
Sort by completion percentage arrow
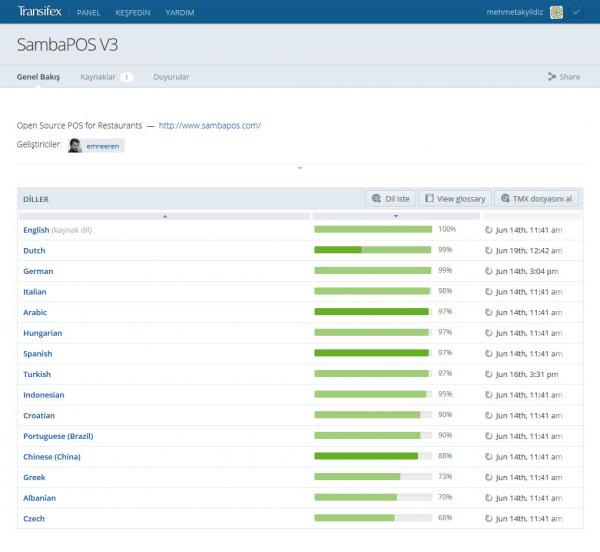coord(396,216)
